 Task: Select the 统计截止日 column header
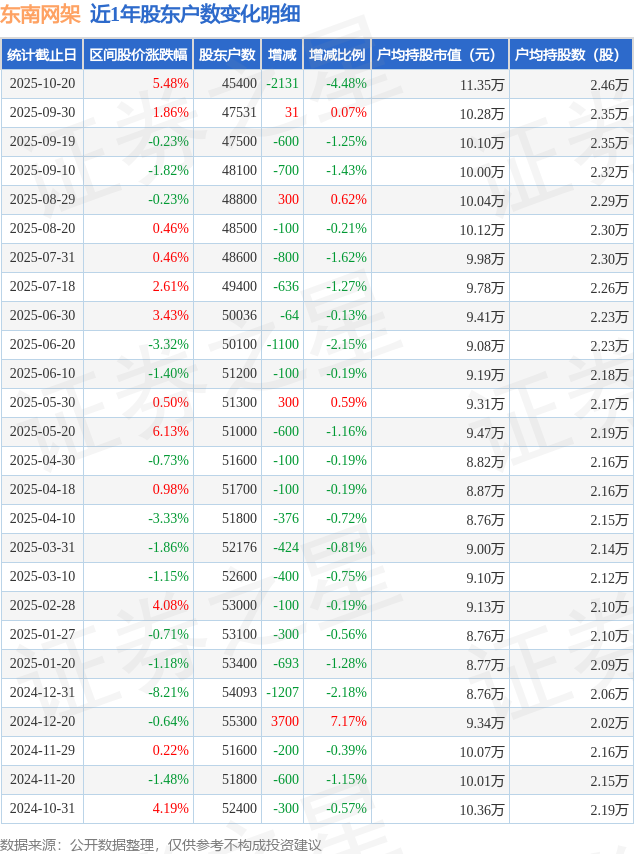point(41,55)
